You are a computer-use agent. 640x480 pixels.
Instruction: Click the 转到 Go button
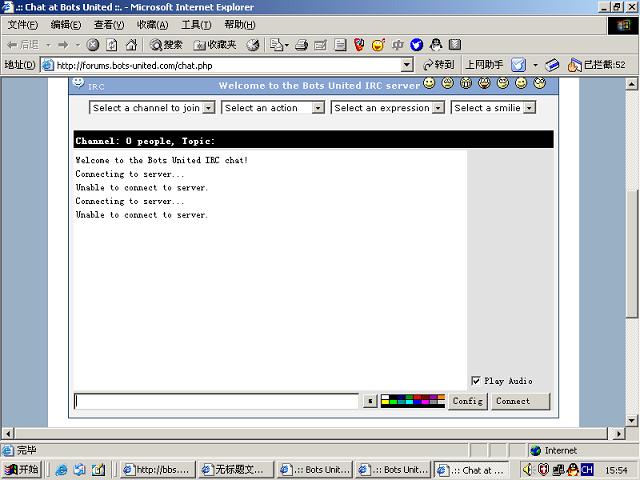(x=438, y=65)
